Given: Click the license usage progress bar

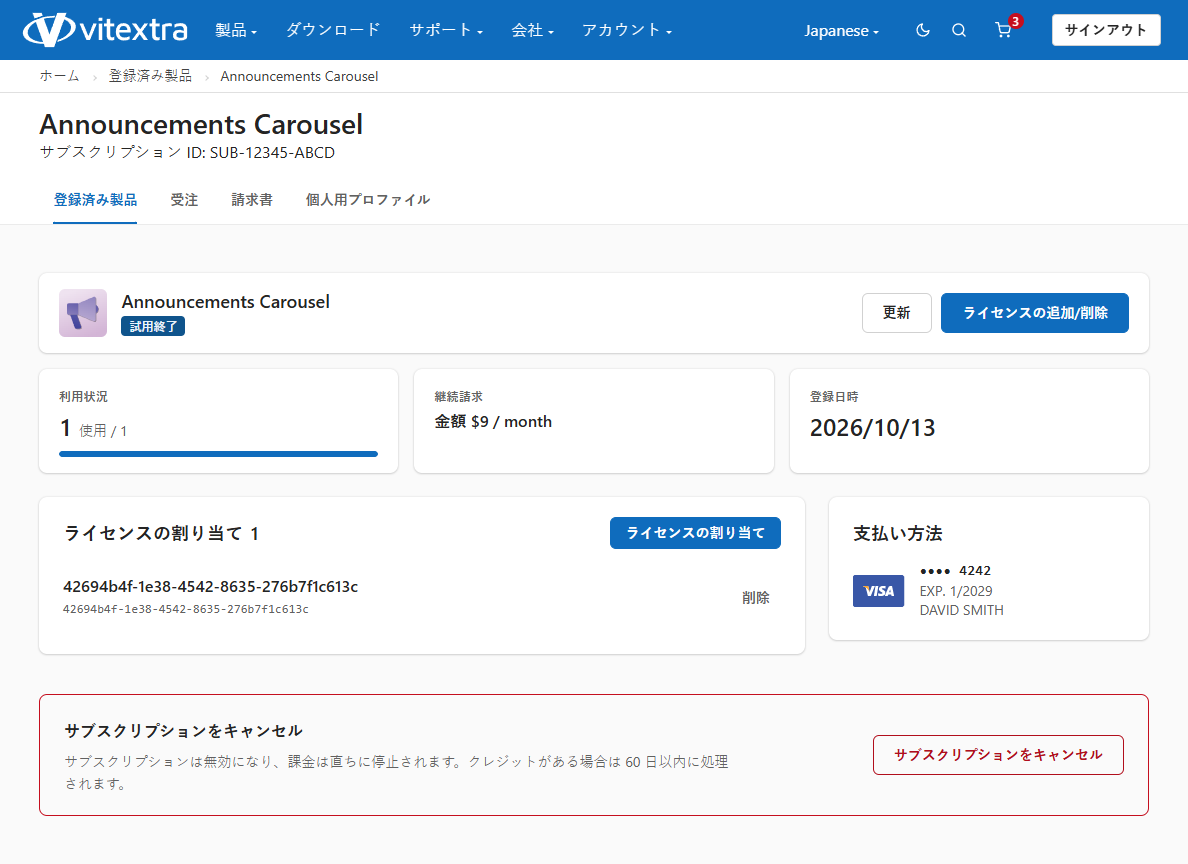Looking at the screenshot, I should (218, 454).
